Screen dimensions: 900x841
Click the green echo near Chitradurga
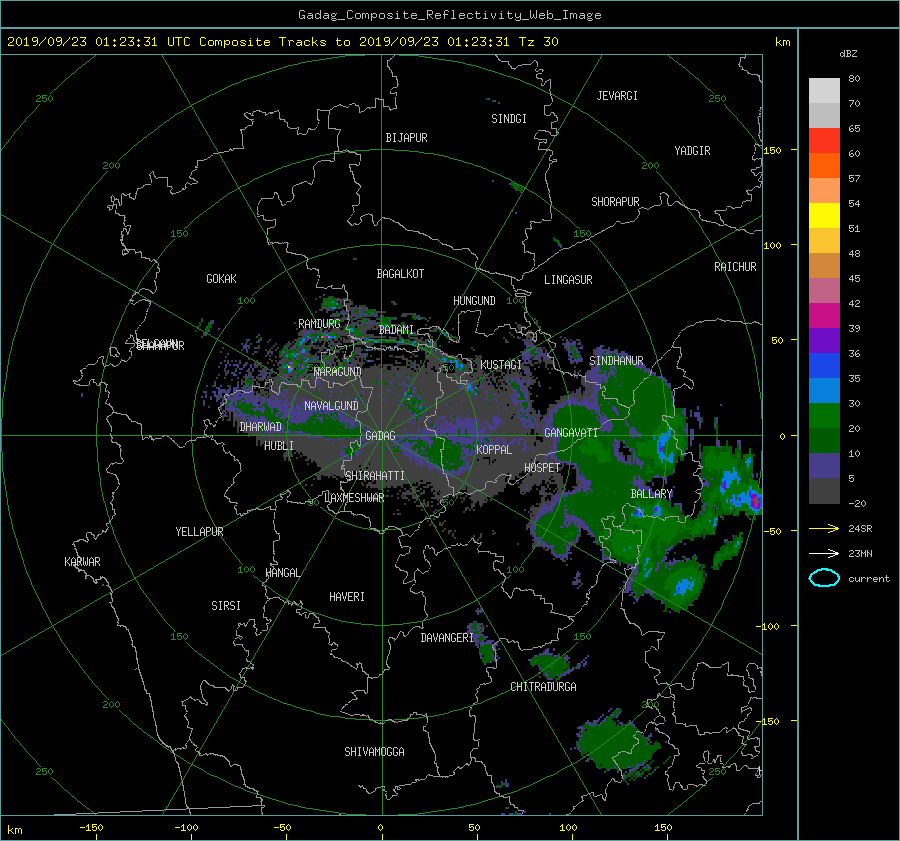point(550,663)
